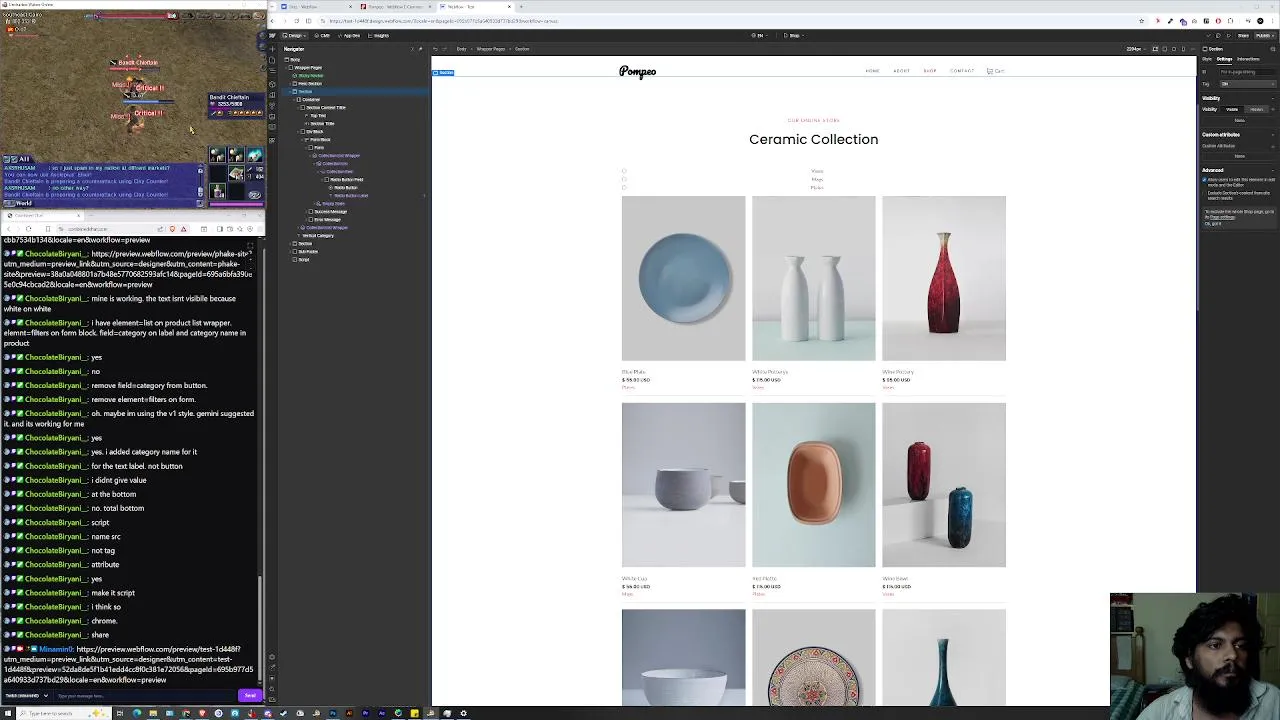Image resolution: width=1280 pixels, height=720 pixels.
Task: Open the Add elements panel icon
Action: pyautogui.click(x=272, y=49)
